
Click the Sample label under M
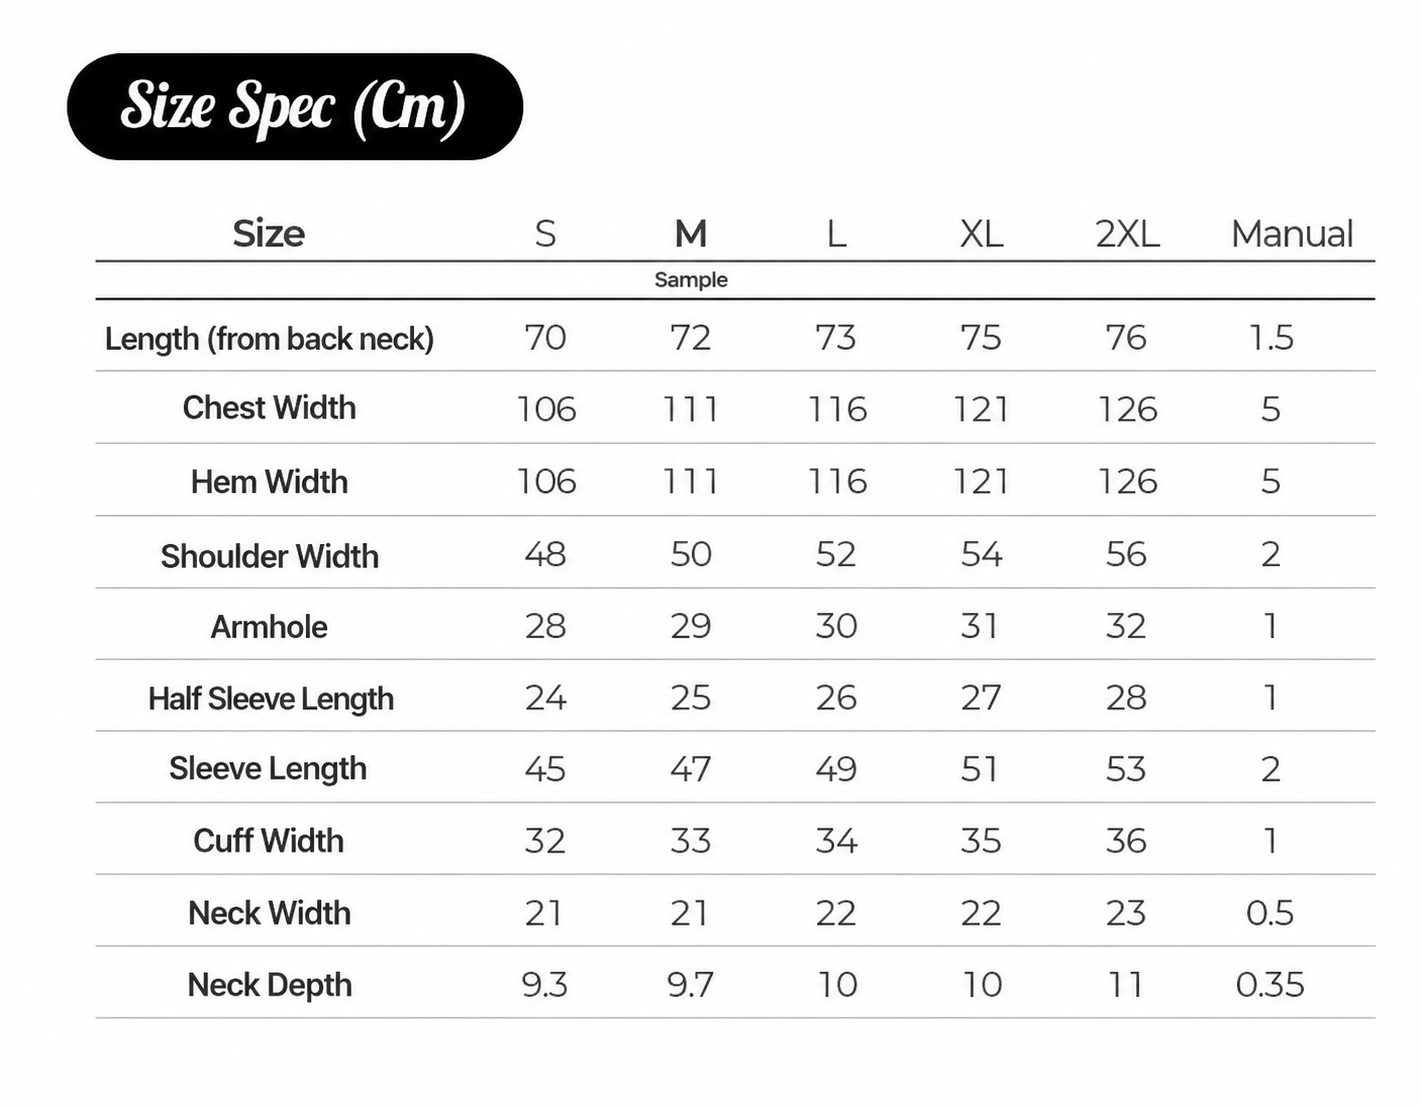coord(691,280)
